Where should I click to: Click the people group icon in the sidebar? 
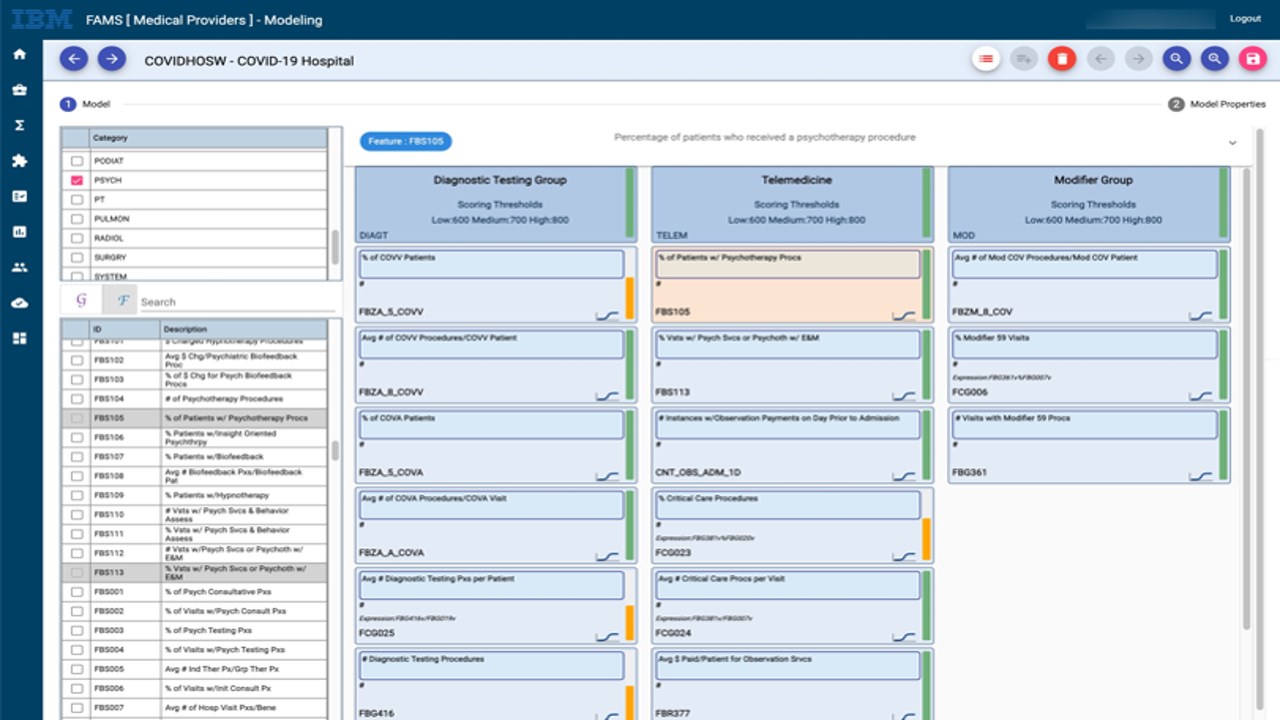[19, 267]
